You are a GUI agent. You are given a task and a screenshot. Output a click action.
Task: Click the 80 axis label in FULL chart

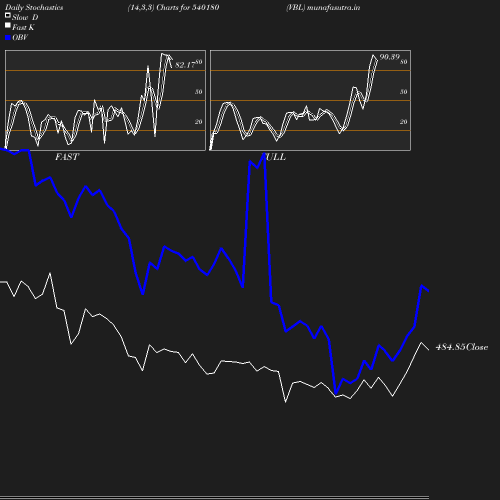pos(403,62)
